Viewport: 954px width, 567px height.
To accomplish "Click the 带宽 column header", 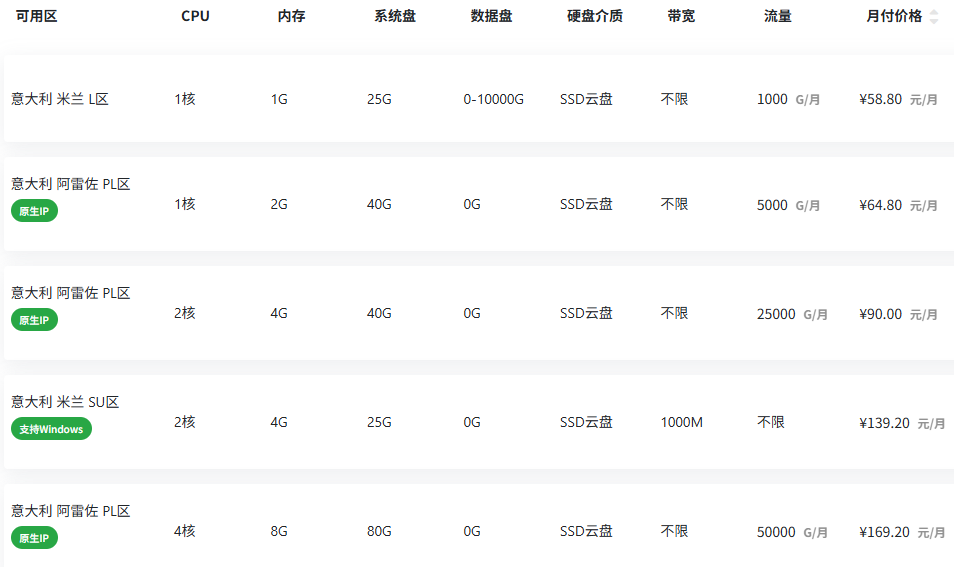I will [681, 17].
